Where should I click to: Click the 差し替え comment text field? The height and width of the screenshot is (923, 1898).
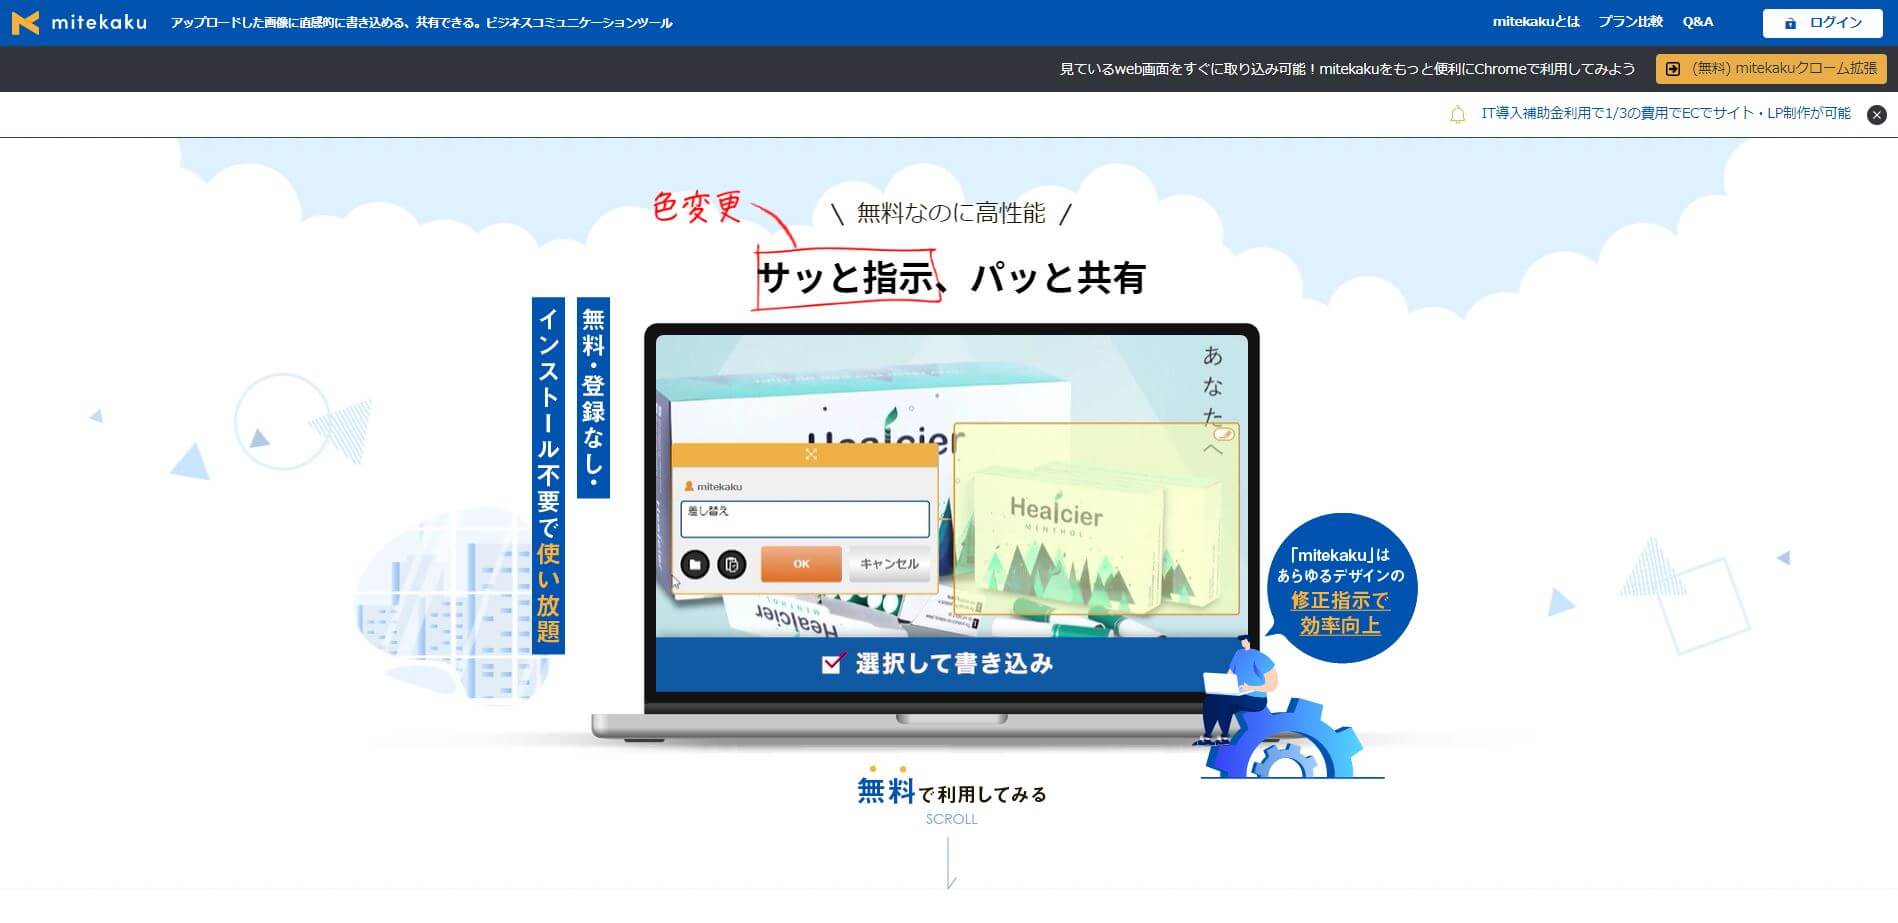(805, 519)
